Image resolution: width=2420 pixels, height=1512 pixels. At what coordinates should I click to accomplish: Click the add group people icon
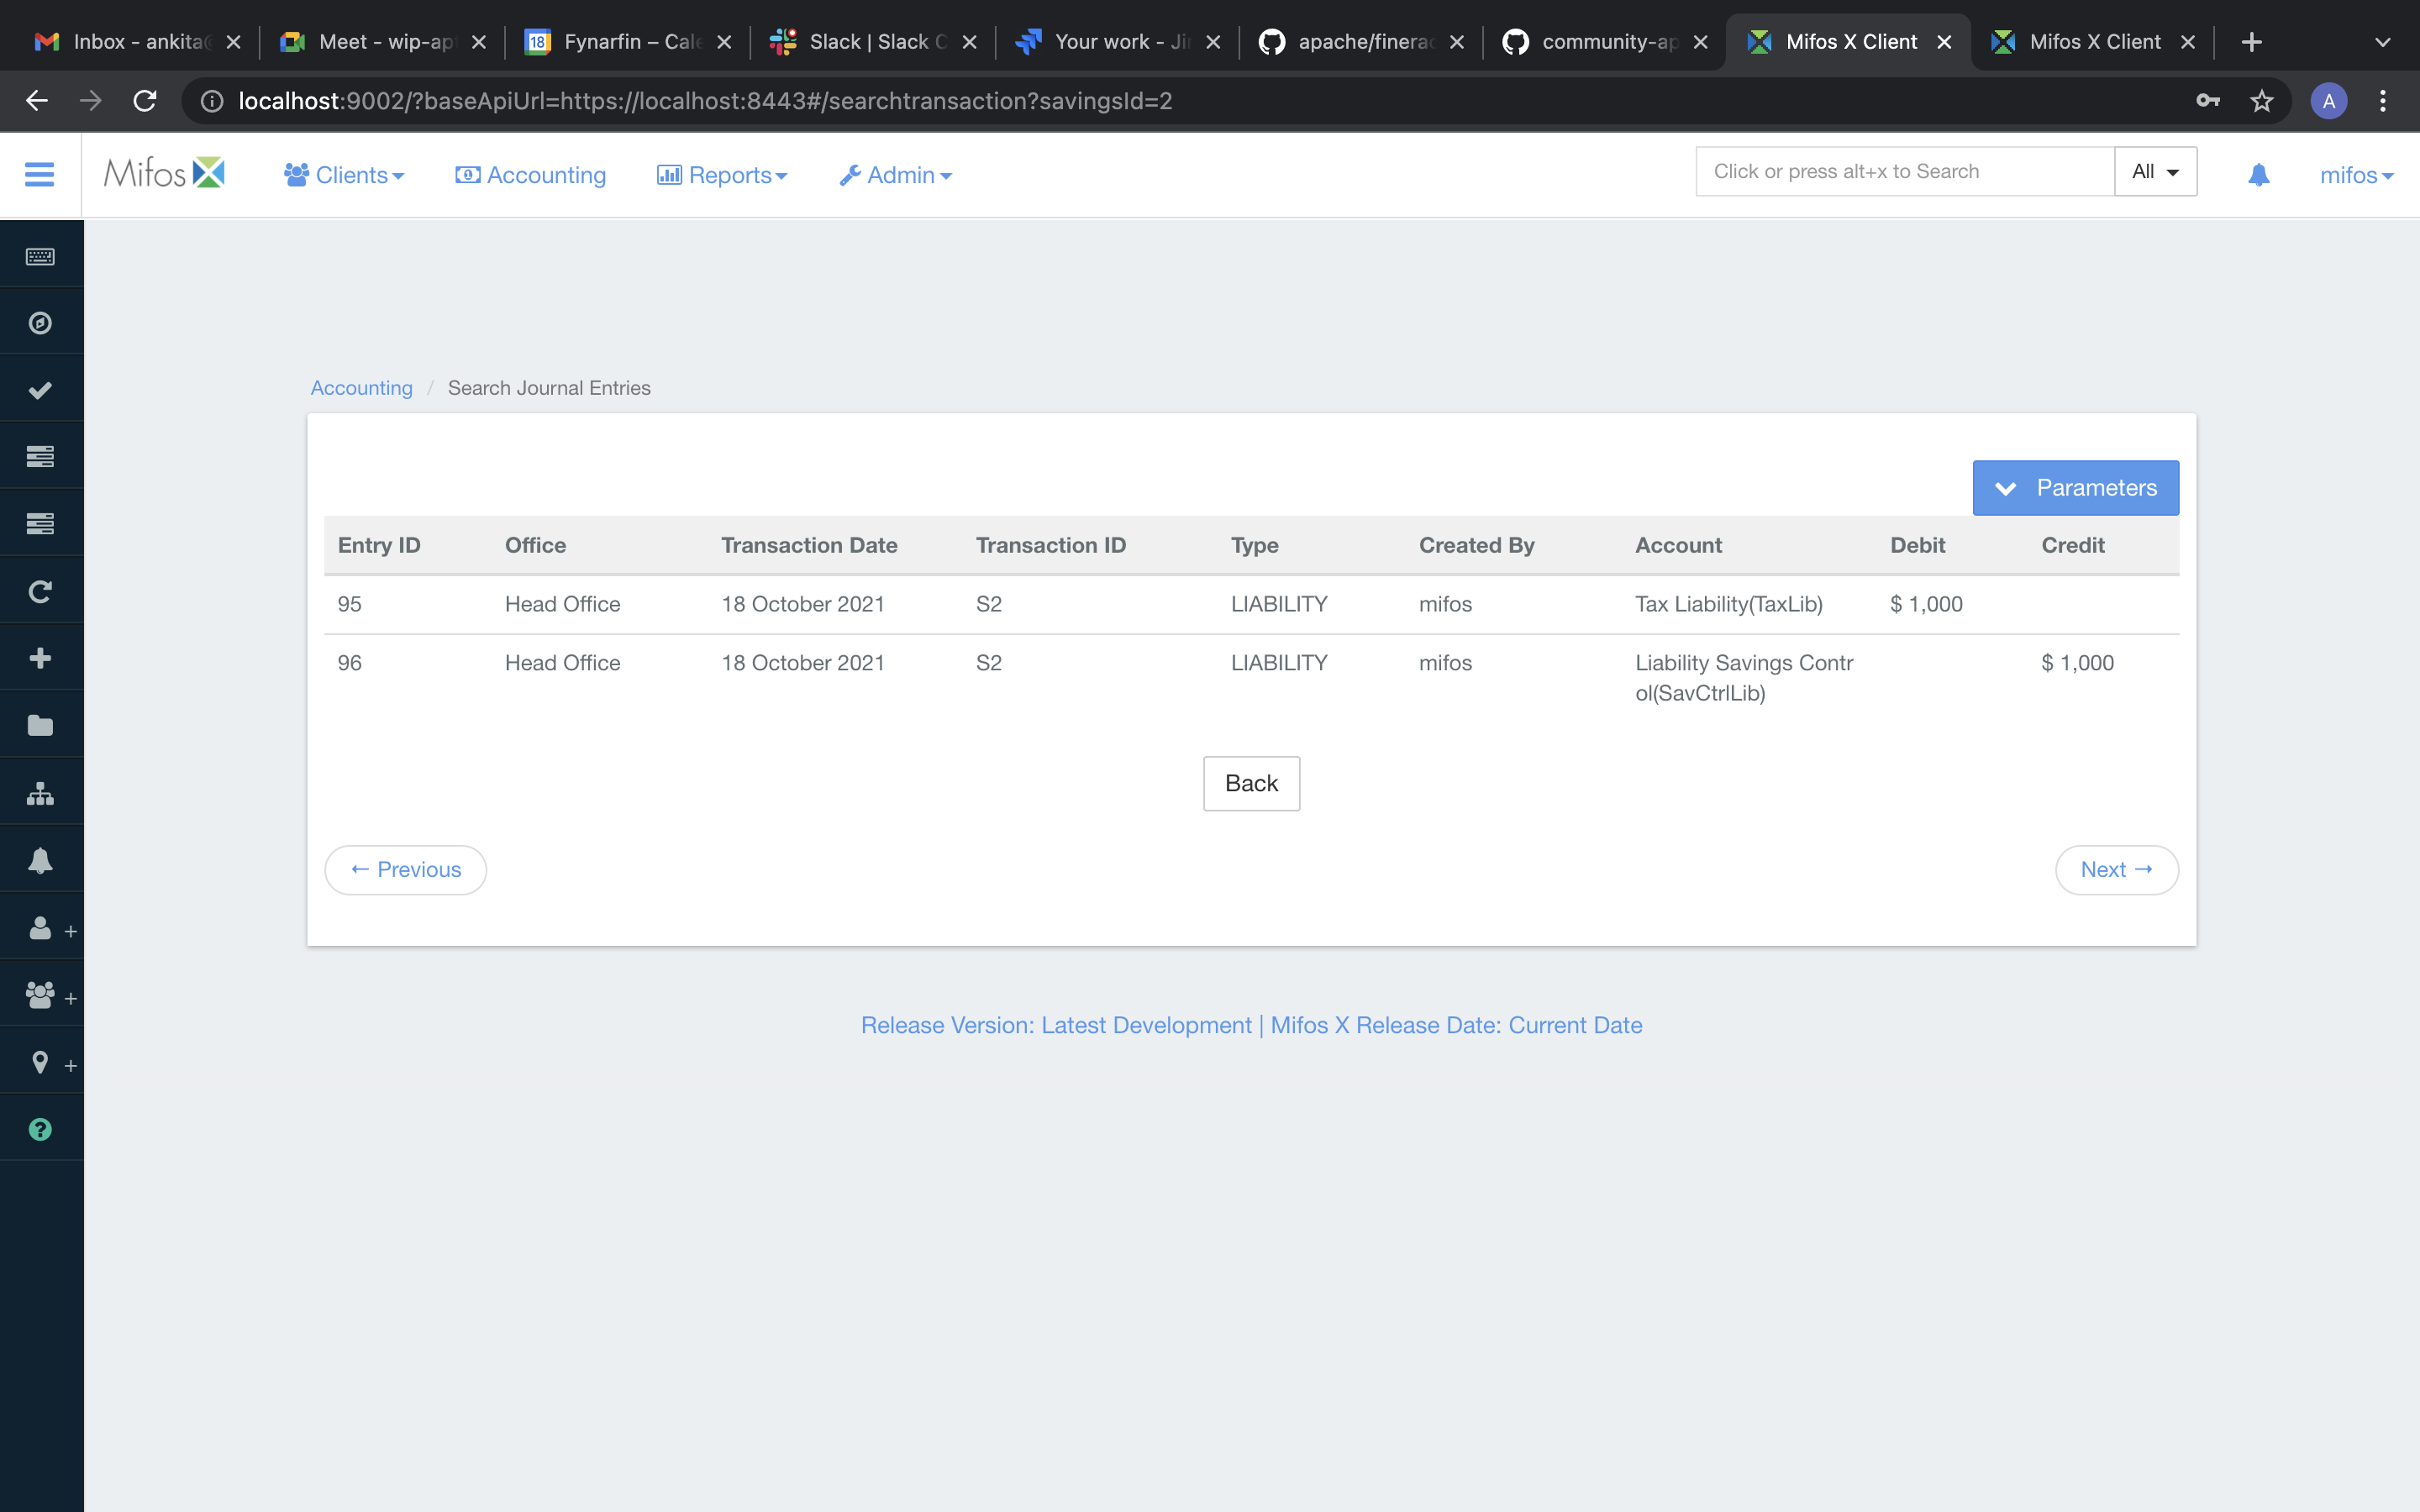coord(42,995)
